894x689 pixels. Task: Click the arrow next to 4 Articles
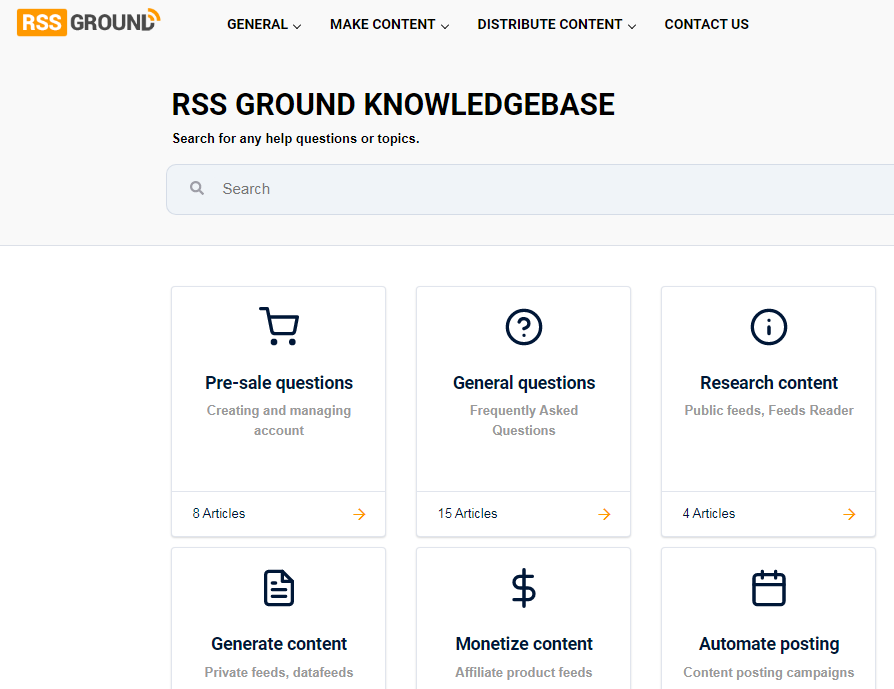[x=850, y=514]
